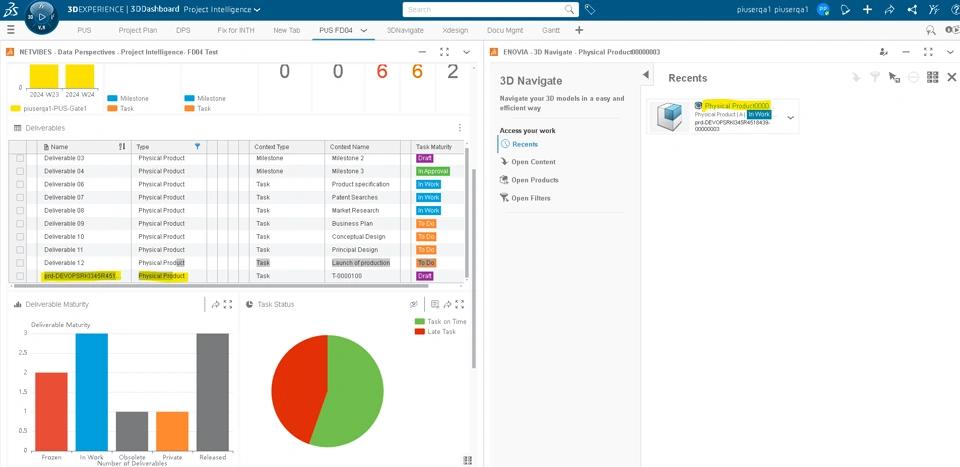
Task: Open Deliverables three-dot options menu
Action: pyautogui.click(x=460, y=128)
